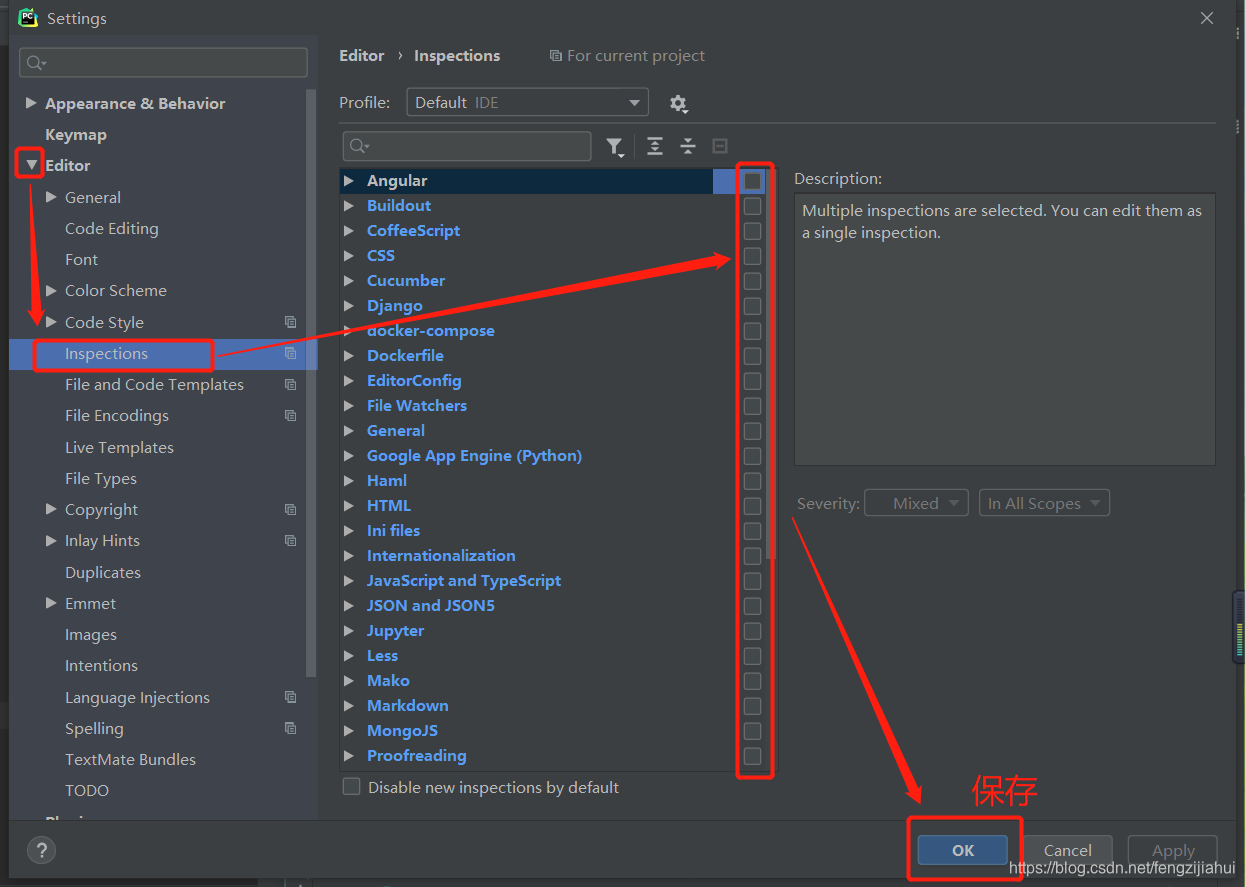
Task: Toggle the Django inspections checkbox
Action: [753, 306]
